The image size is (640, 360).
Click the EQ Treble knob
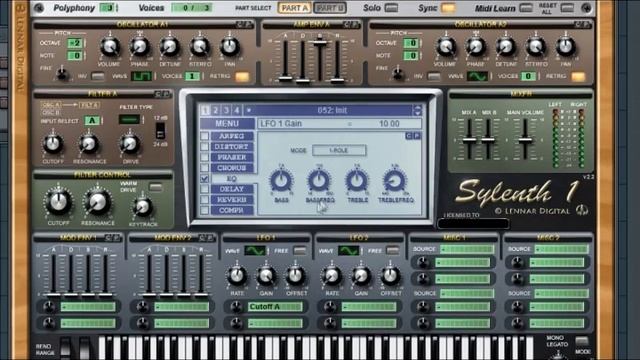click(x=357, y=180)
